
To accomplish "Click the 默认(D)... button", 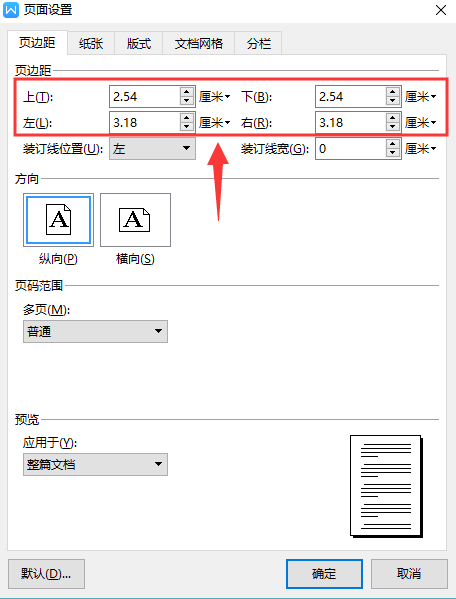I will coord(46,574).
